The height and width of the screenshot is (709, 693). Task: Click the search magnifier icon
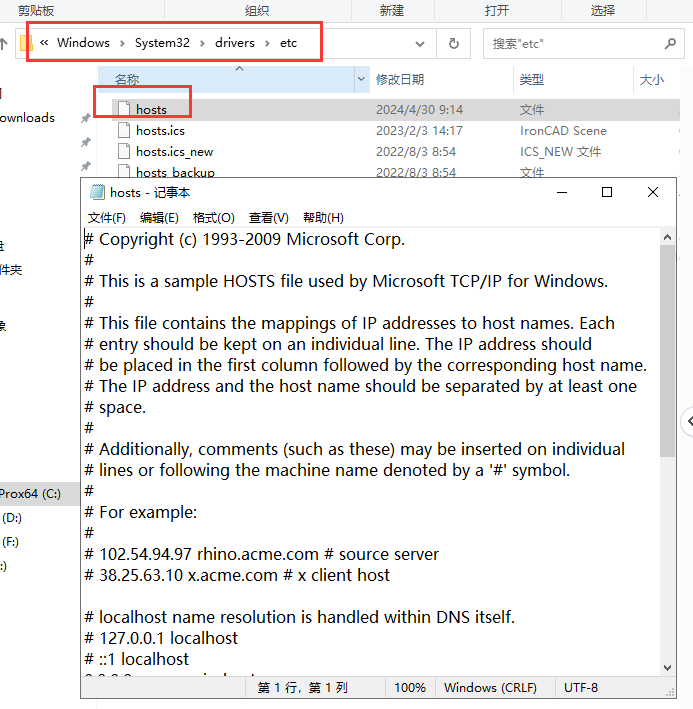pyautogui.click(x=671, y=44)
